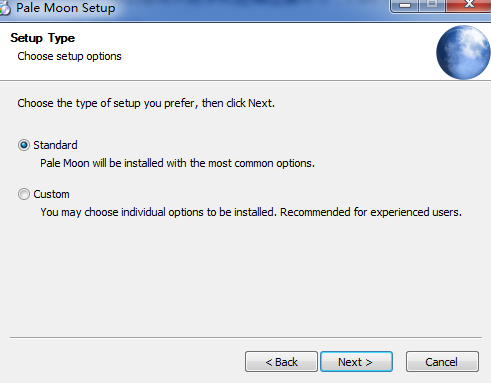This screenshot has height=383, width=491.
Task: Go to the next step with Next
Action: point(356,362)
